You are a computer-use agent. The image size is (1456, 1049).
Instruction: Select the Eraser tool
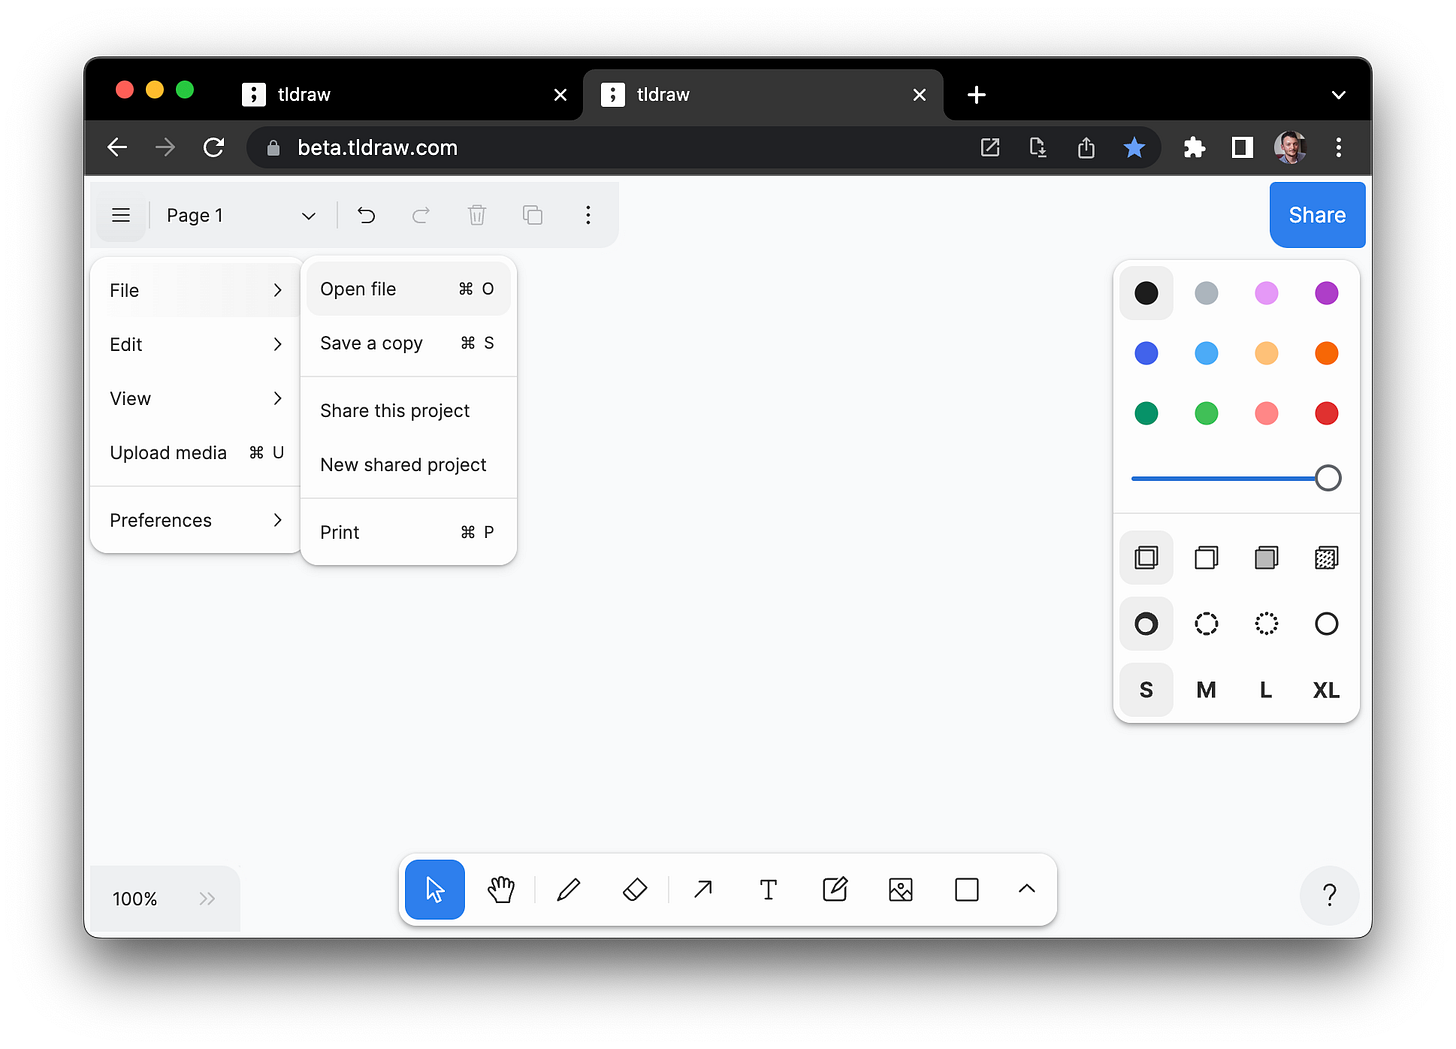coord(635,889)
